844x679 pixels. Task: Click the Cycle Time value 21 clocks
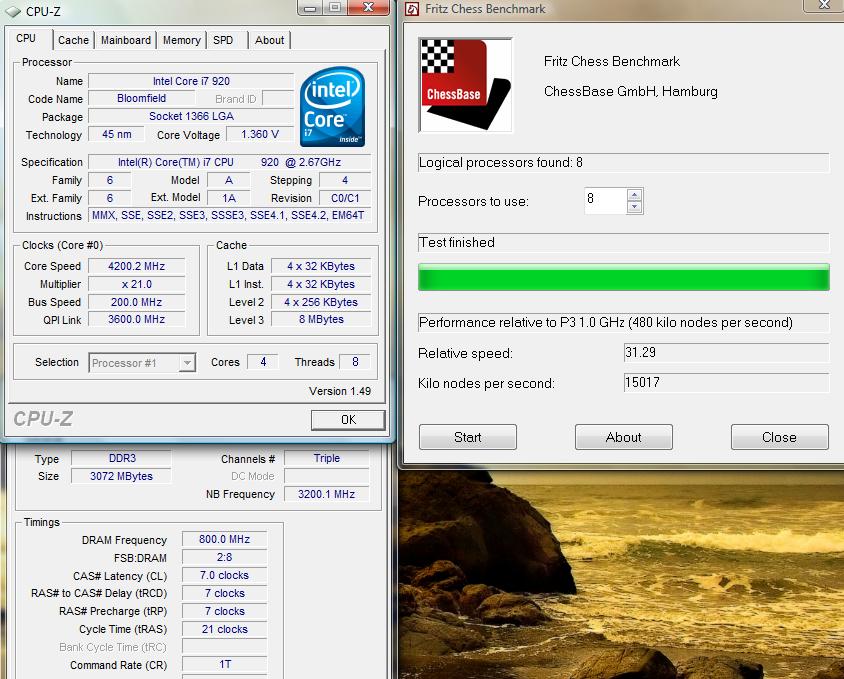[x=224, y=629]
